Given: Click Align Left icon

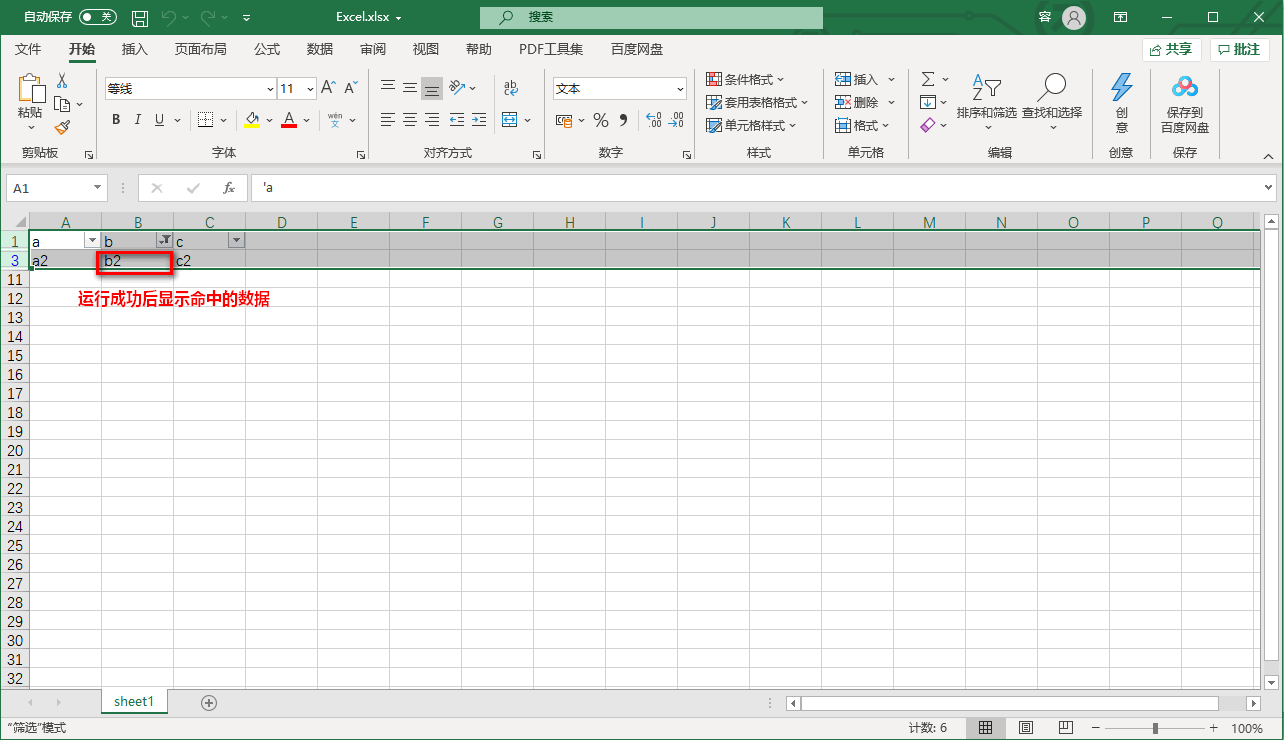Looking at the screenshot, I should [388, 120].
